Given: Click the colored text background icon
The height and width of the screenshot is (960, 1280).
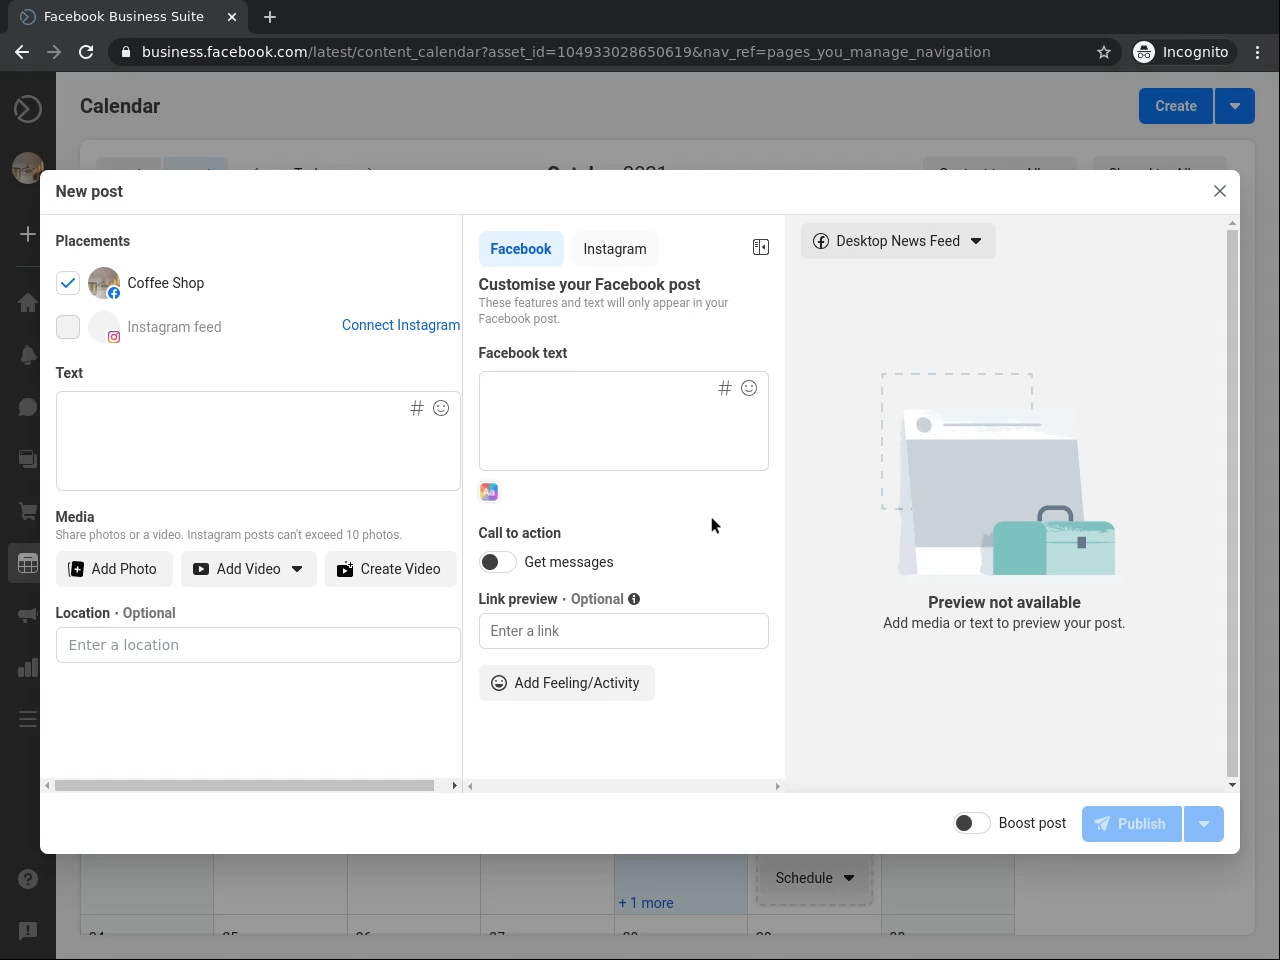Looking at the screenshot, I should point(489,492).
